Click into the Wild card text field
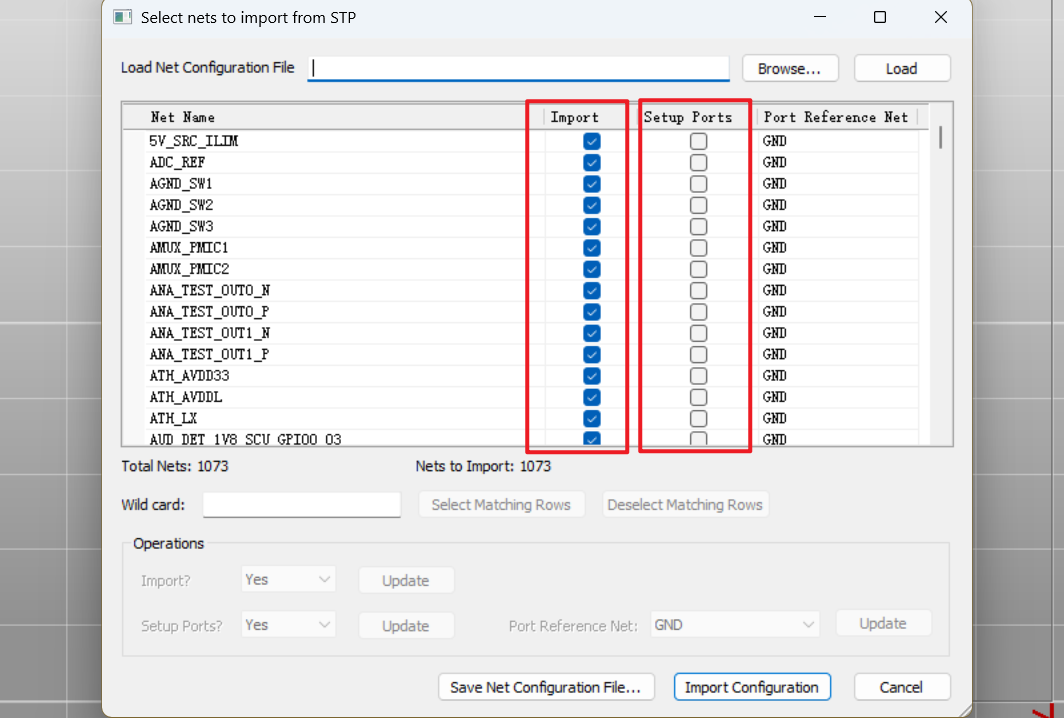 coord(302,504)
